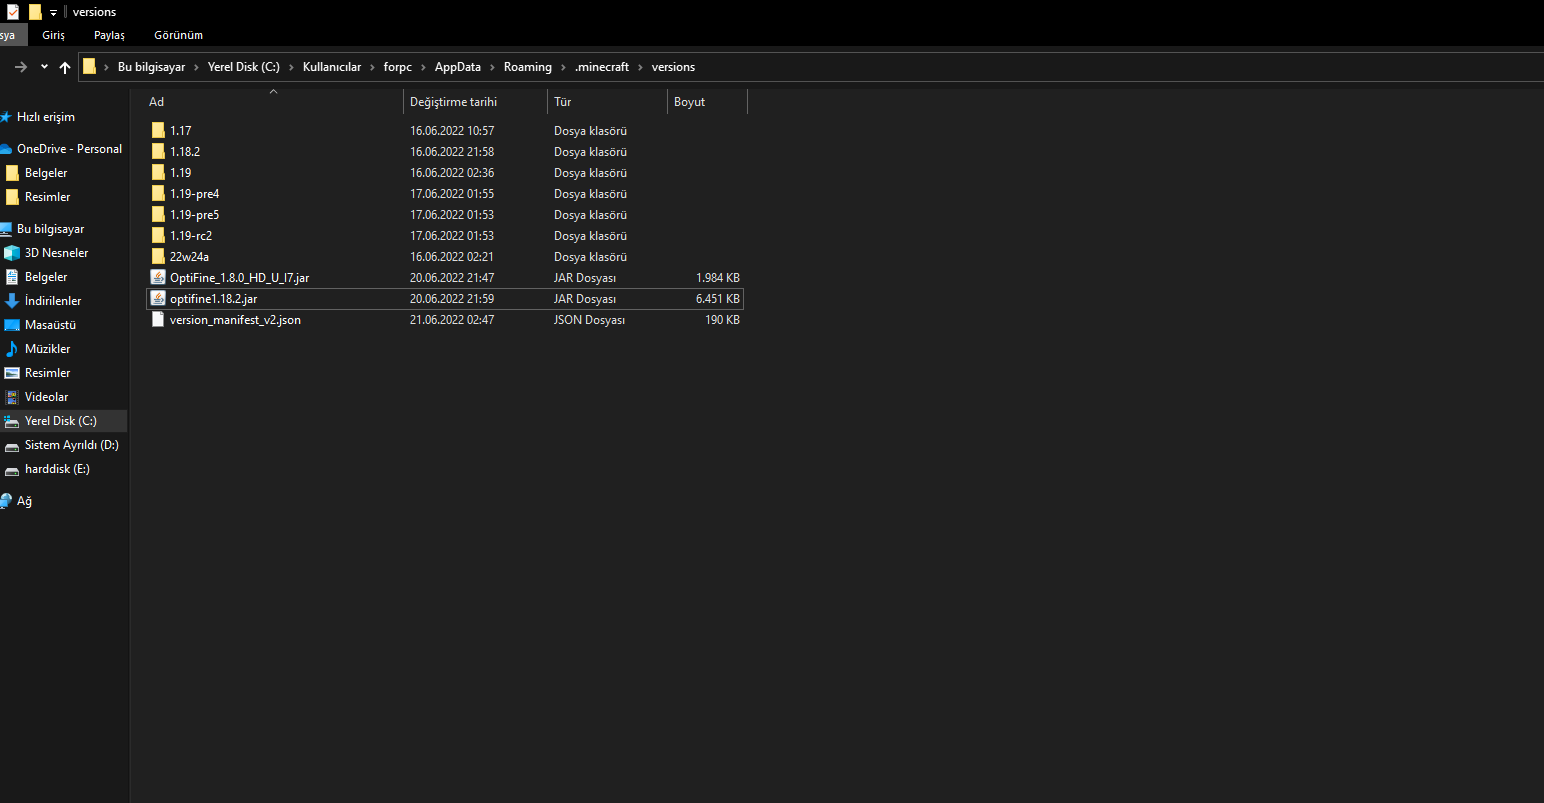The image size is (1544, 803).
Task: Click the JSON Dosyası type cell
Action: coord(589,320)
